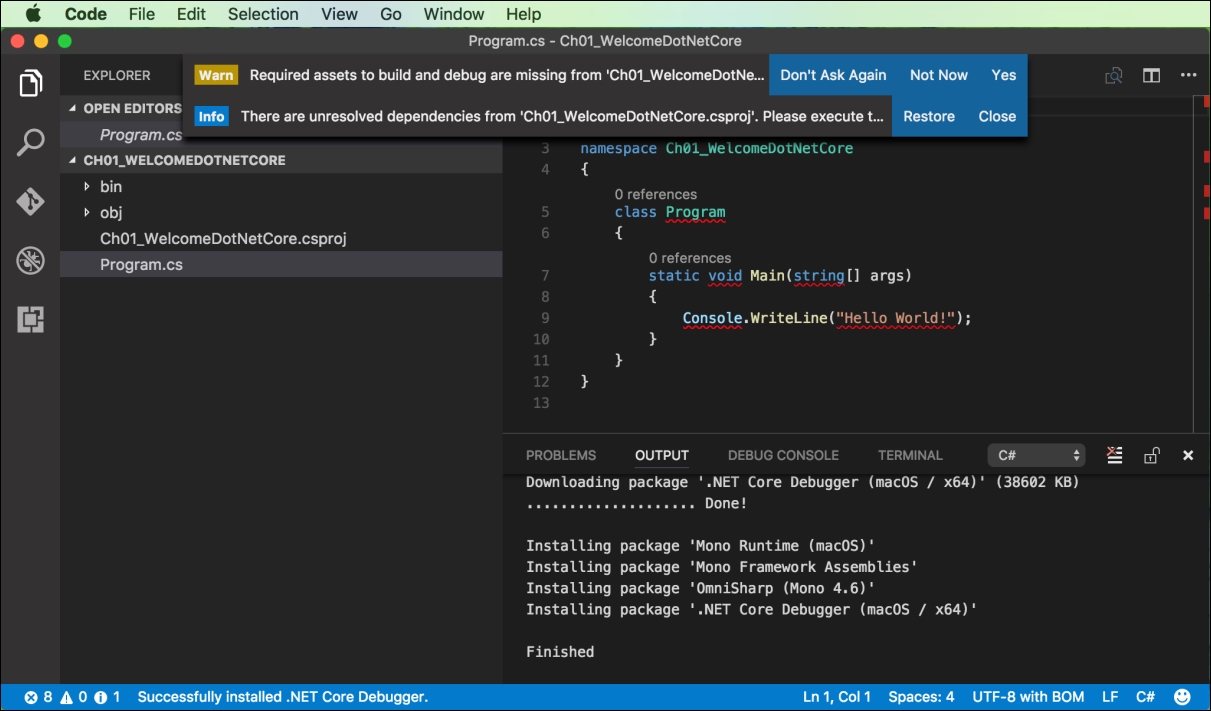Open the Search view in activity bar
1211x711 pixels.
point(30,142)
